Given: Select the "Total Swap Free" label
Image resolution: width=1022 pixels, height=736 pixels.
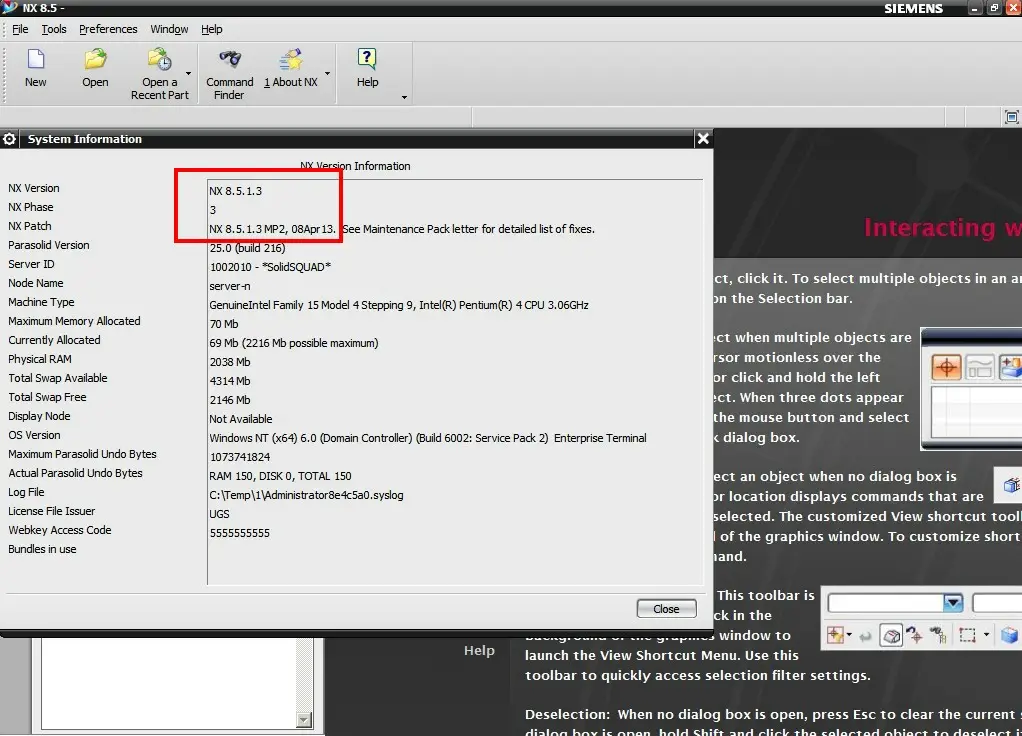Looking at the screenshot, I should 47,397.
